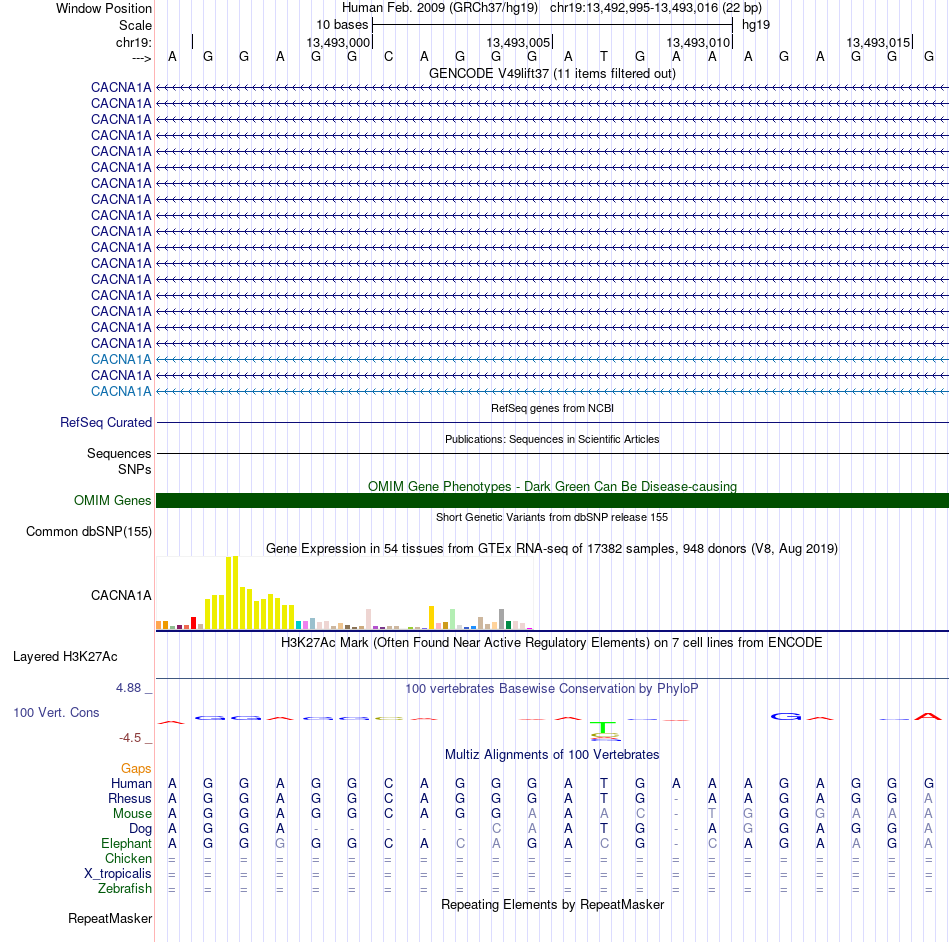The width and height of the screenshot is (950, 942).
Task: Open Multiz Alignments of 100 Vertebrates title
Action: click(x=552, y=755)
